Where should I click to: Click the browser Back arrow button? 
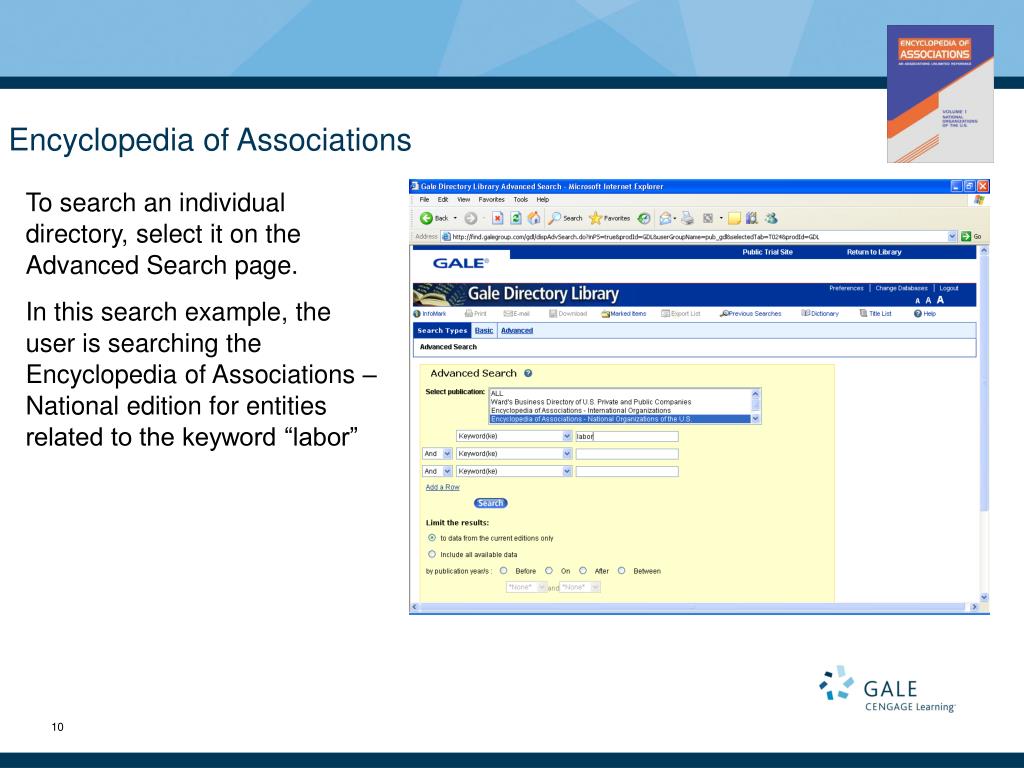pos(426,218)
